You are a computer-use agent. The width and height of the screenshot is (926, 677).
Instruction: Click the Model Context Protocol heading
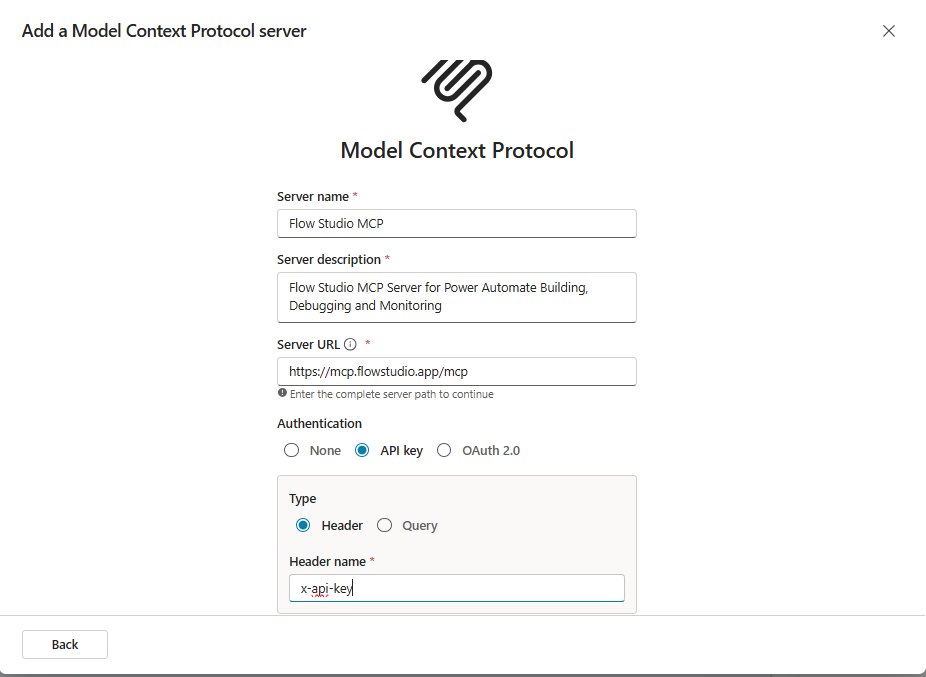click(457, 150)
